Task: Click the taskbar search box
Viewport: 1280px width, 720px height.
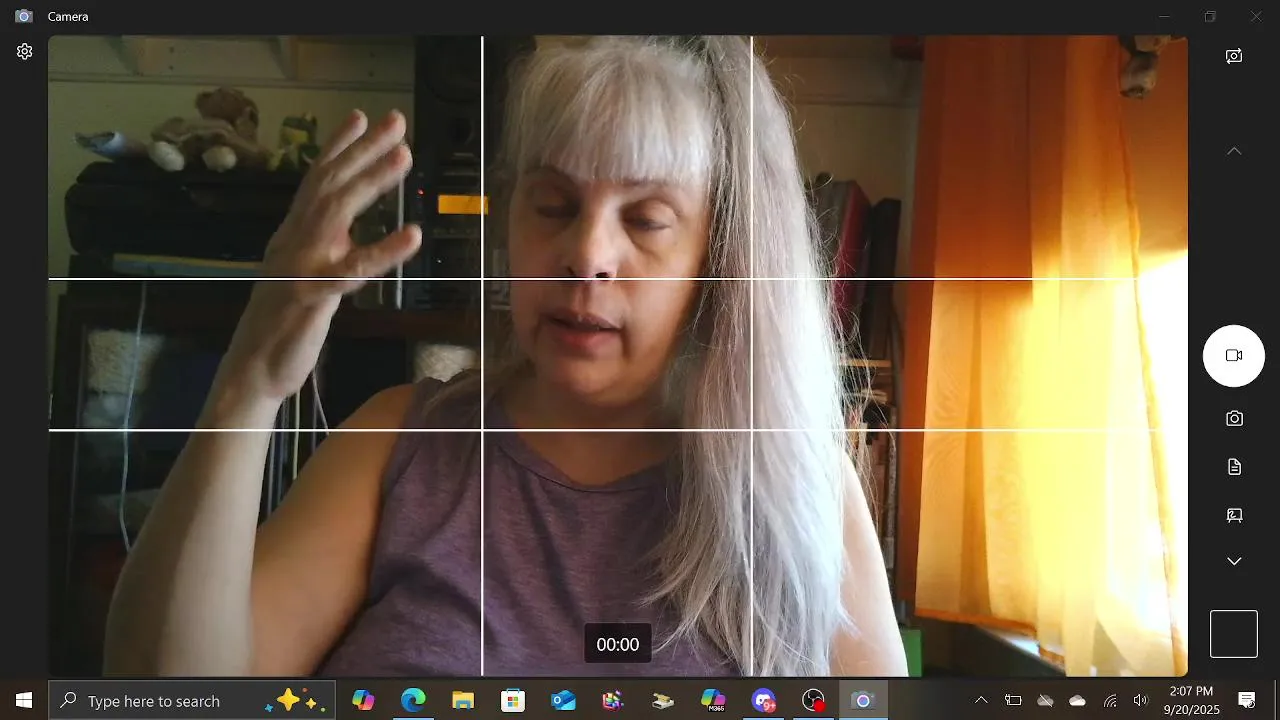Action: point(192,701)
